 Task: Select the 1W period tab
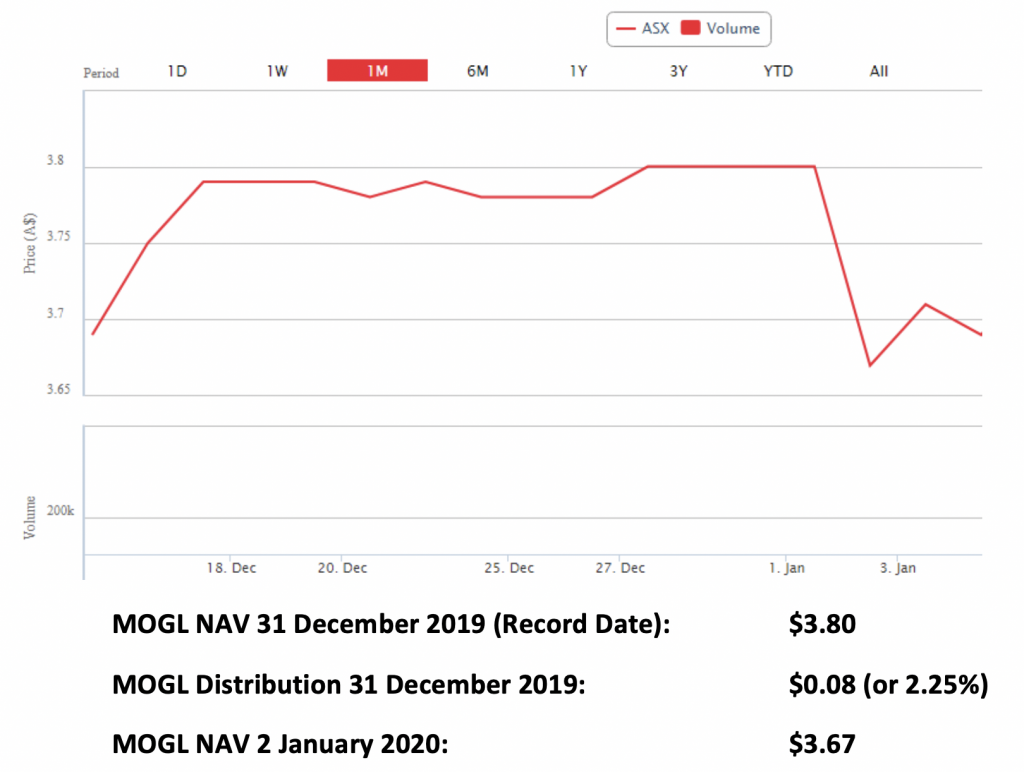point(277,71)
